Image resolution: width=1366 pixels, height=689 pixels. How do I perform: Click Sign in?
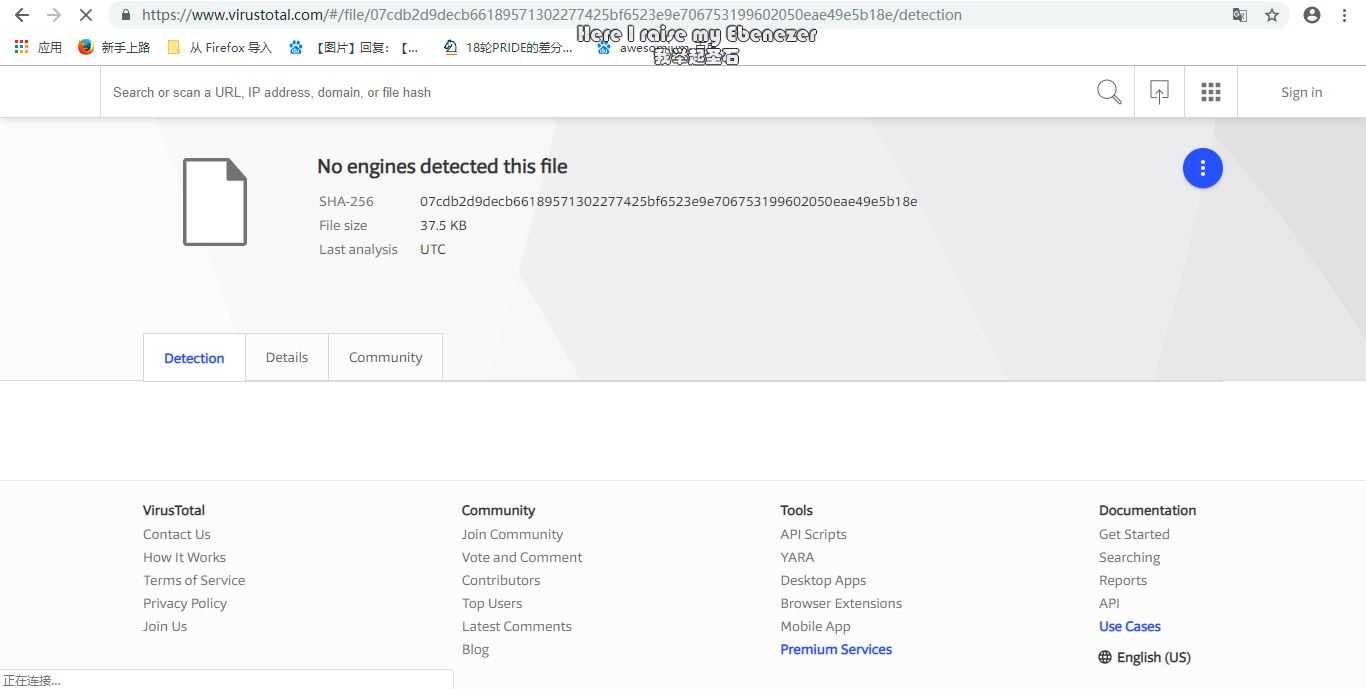click(x=1302, y=92)
